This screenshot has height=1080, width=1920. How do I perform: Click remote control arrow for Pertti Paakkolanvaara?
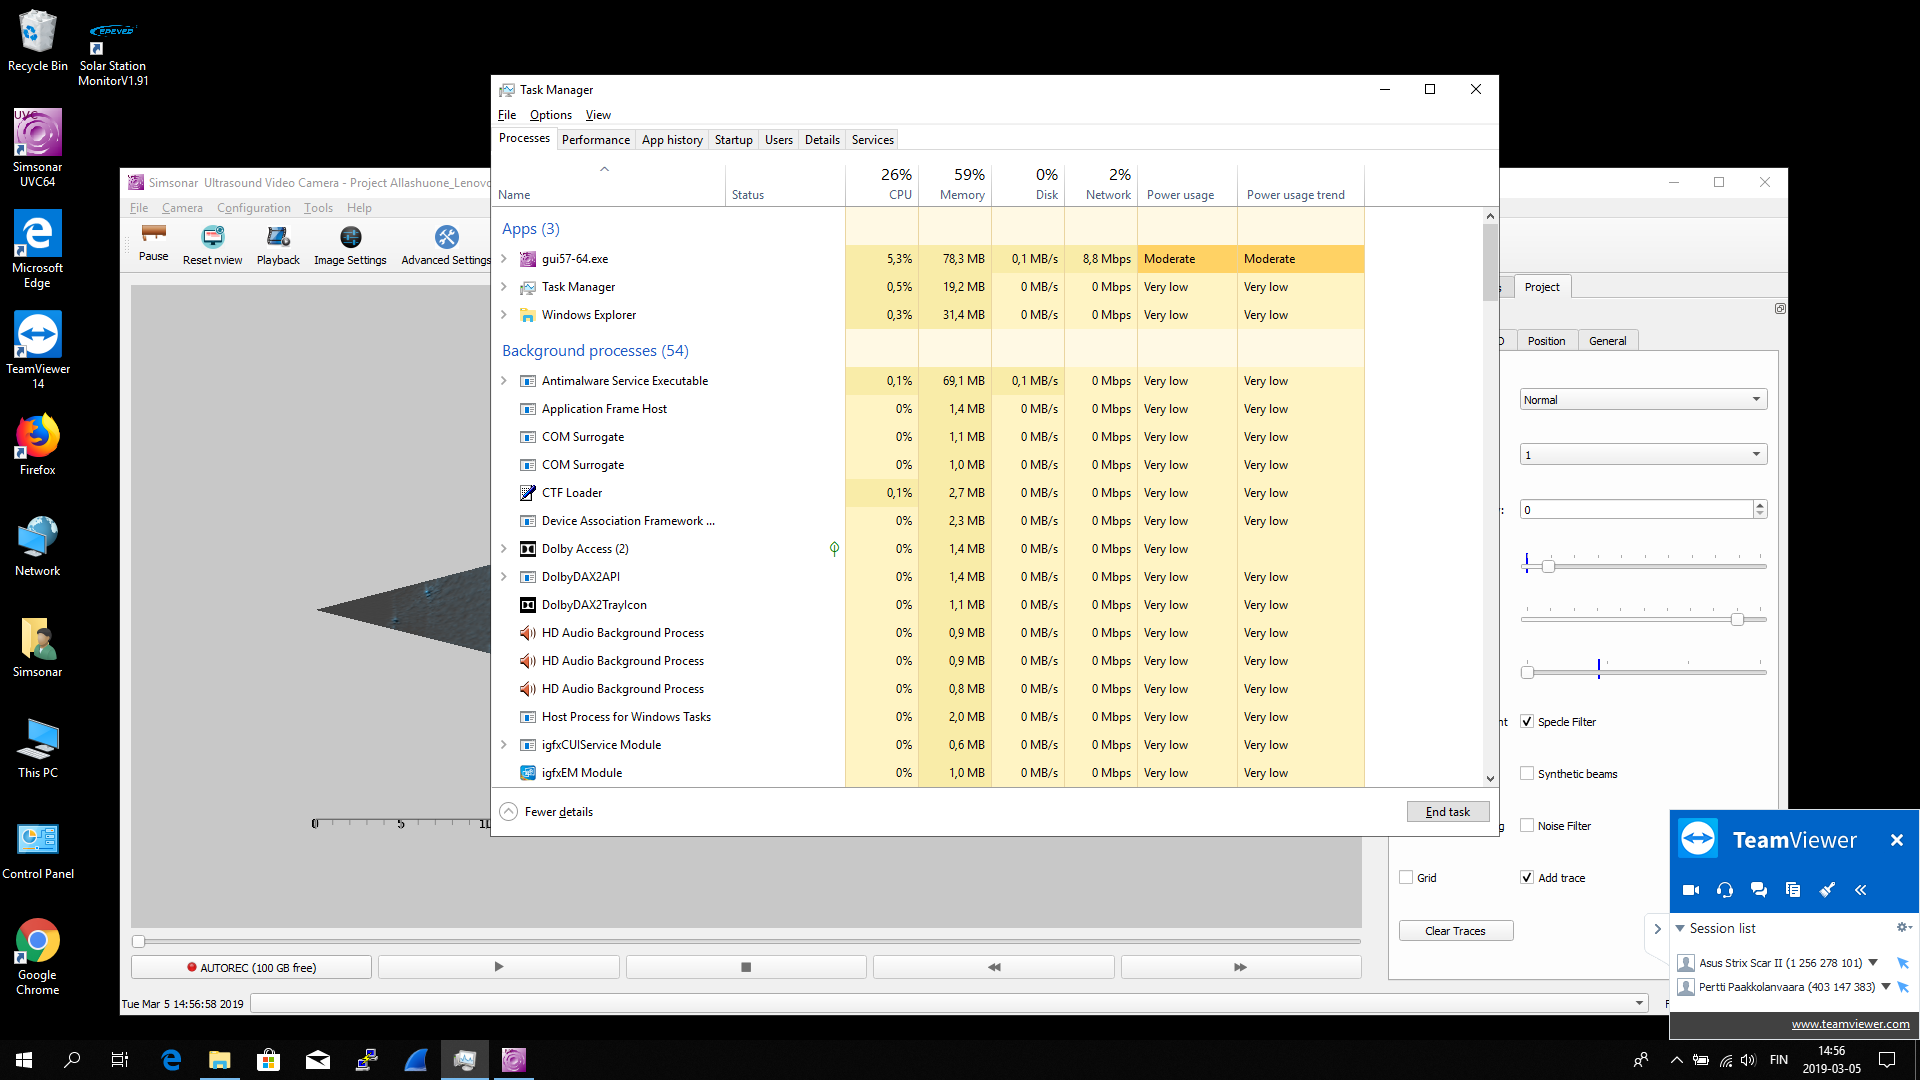[1903, 987]
